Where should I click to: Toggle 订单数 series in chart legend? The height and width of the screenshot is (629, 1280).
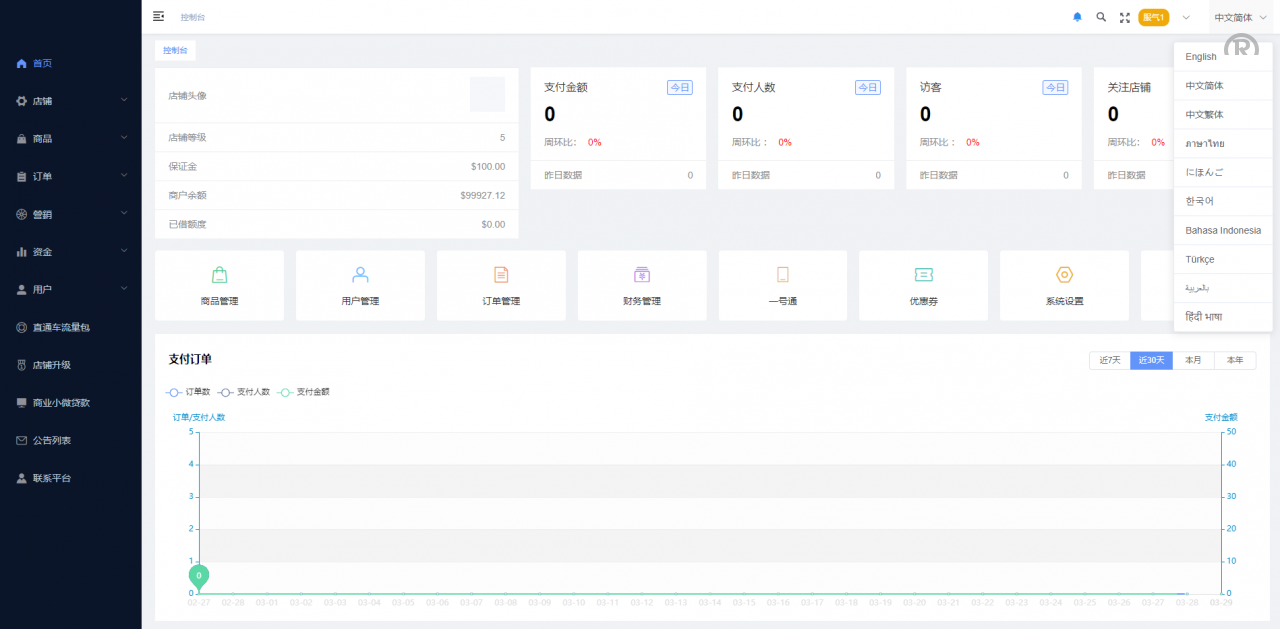click(x=188, y=392)
